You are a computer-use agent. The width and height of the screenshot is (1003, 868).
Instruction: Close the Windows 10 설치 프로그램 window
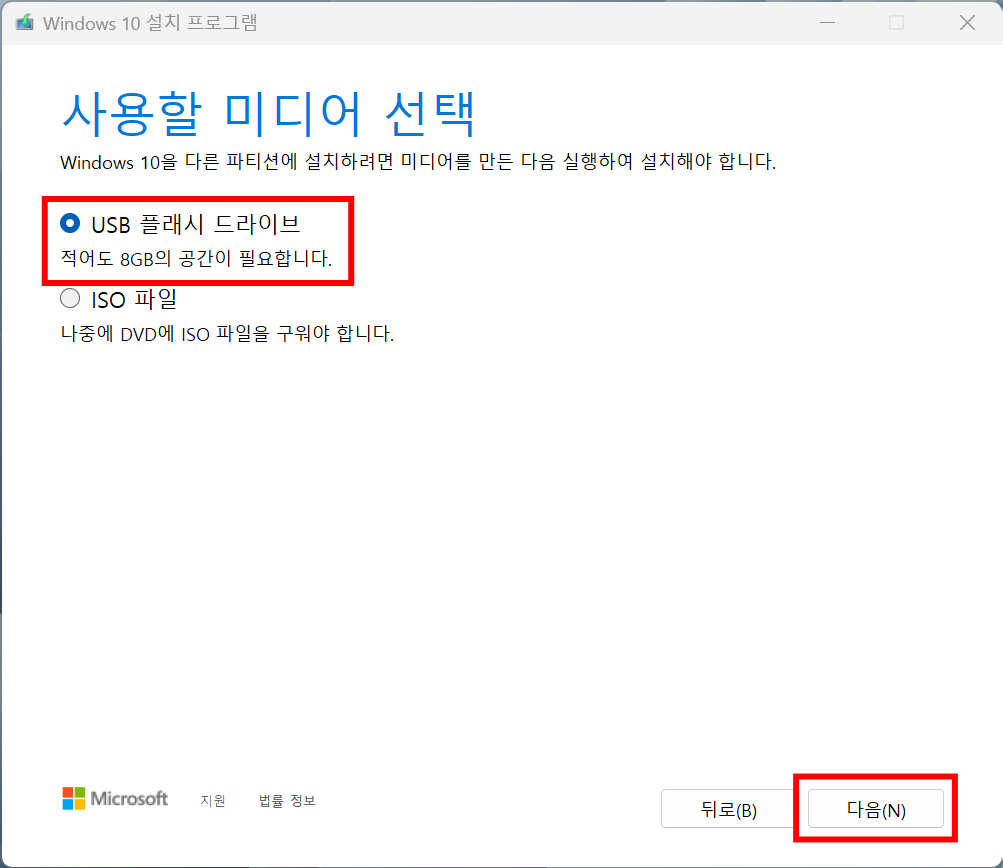pyautogui.click(x=967, y=22)
